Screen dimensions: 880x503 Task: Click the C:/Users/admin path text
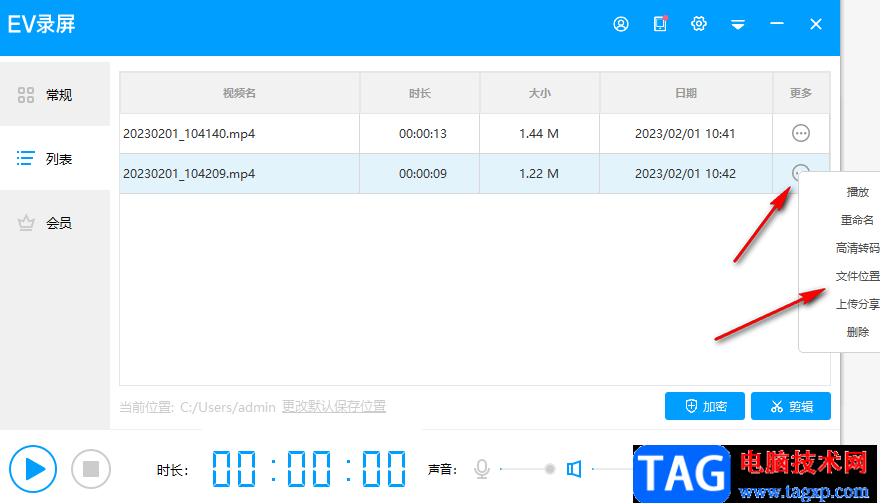[228, 406]
